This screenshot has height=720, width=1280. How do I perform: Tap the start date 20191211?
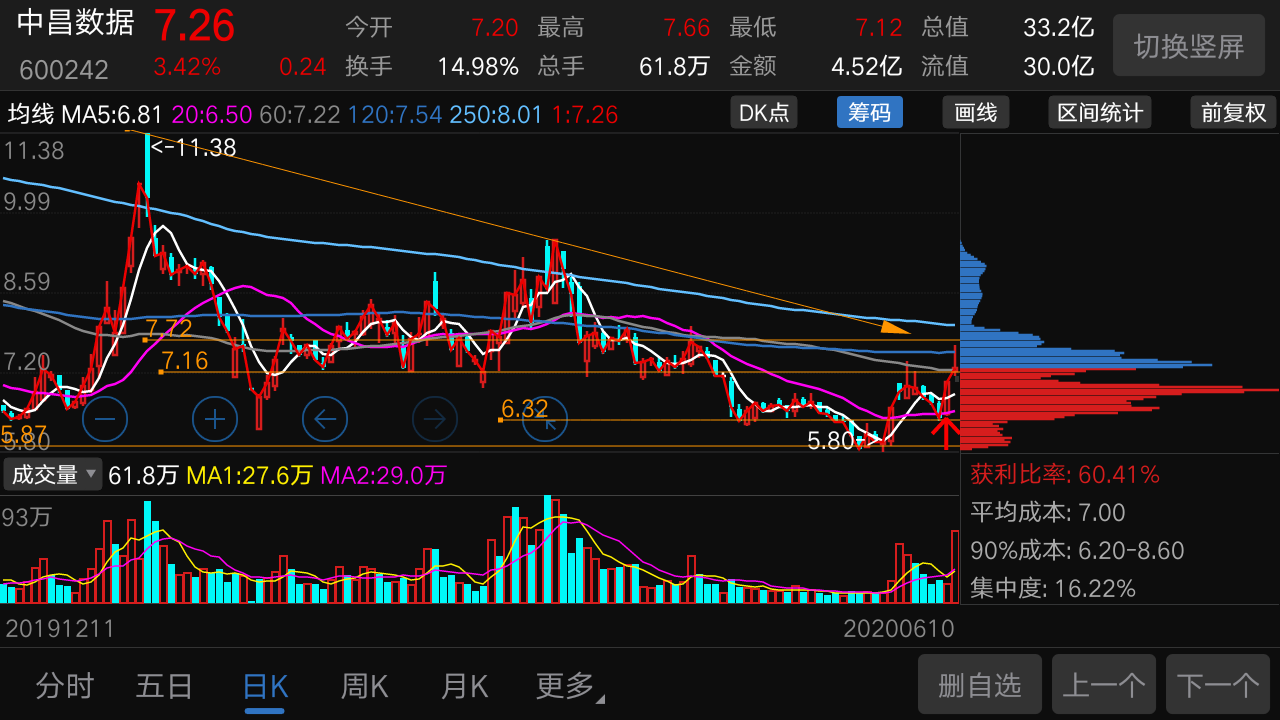(x=60, y=629)
